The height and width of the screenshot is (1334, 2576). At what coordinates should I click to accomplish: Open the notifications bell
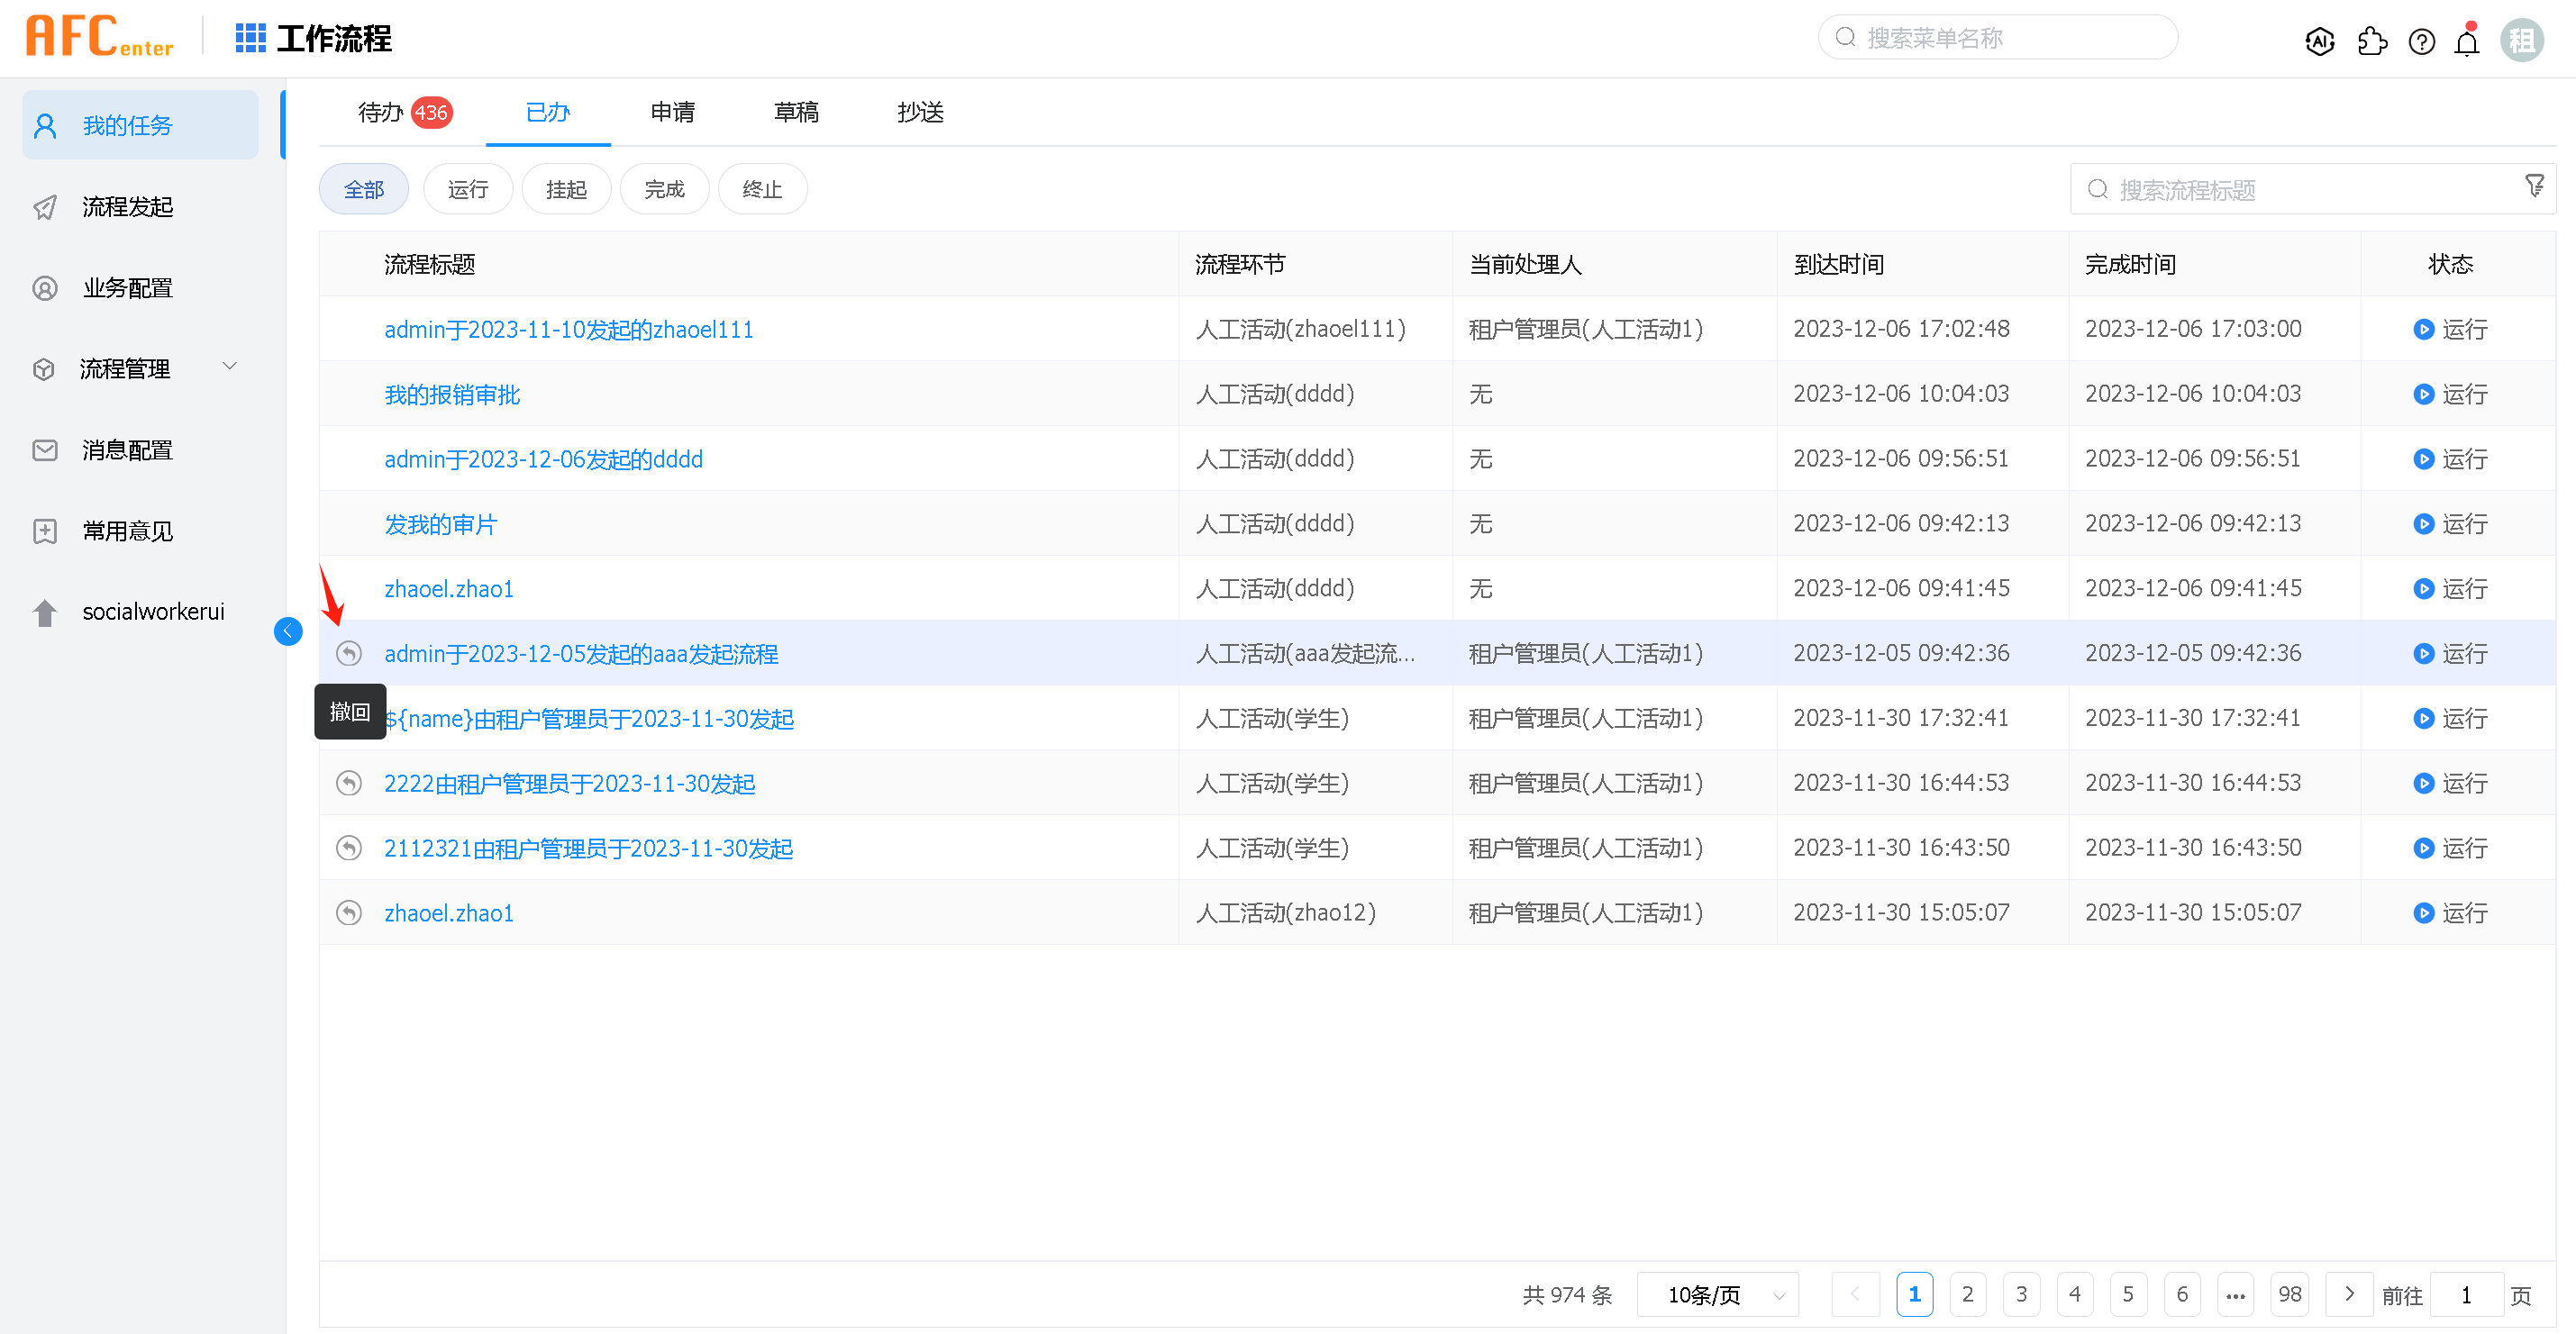coord(2466,41)
